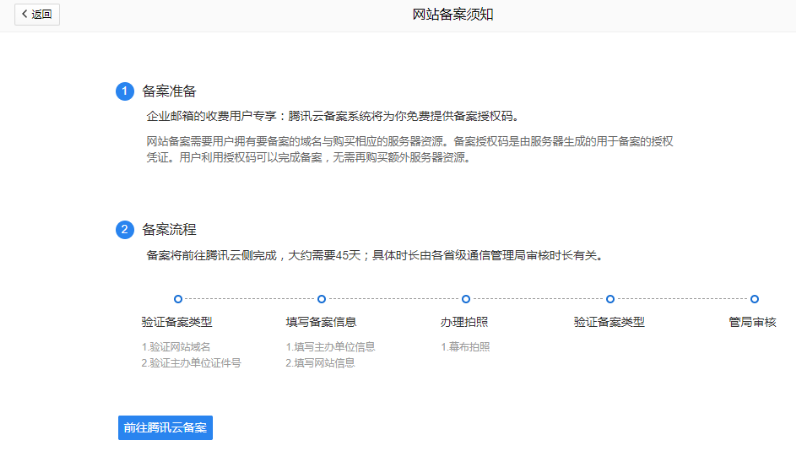Click the blue number 1 circle icon
The image size is (800, 468).
click(125, 91)
